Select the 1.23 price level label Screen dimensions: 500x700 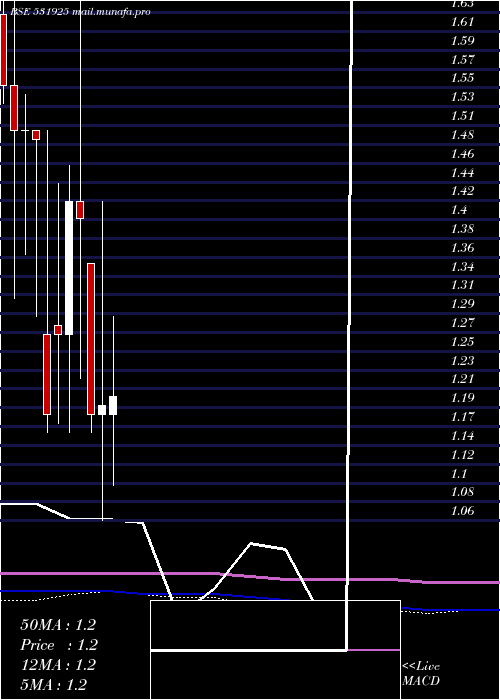point(463,361)
